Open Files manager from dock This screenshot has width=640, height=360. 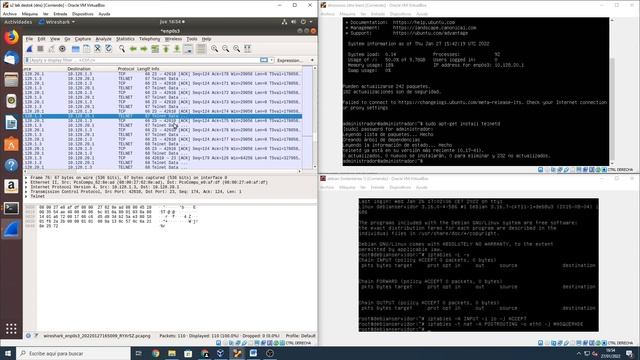point(11,80)
